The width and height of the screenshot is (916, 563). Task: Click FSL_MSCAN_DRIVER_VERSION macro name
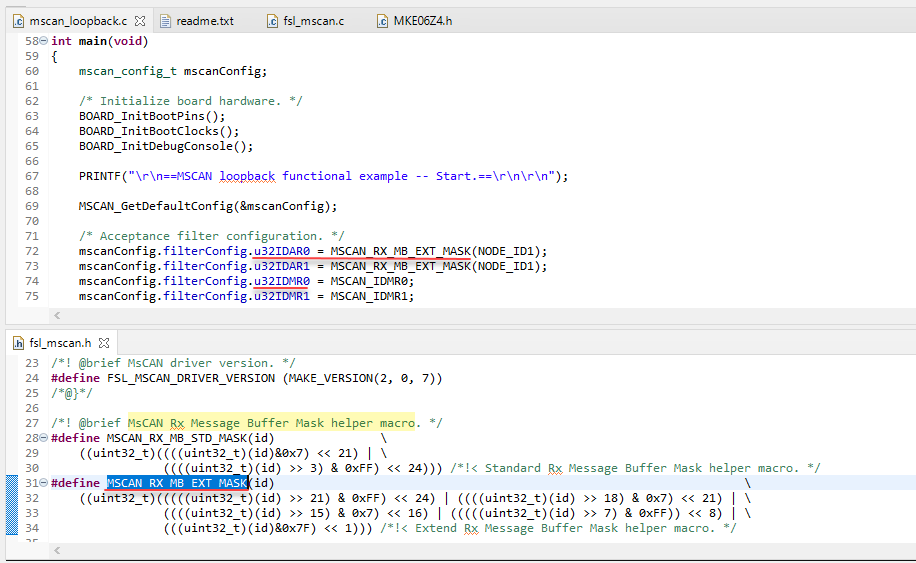[x=190, y=378]
